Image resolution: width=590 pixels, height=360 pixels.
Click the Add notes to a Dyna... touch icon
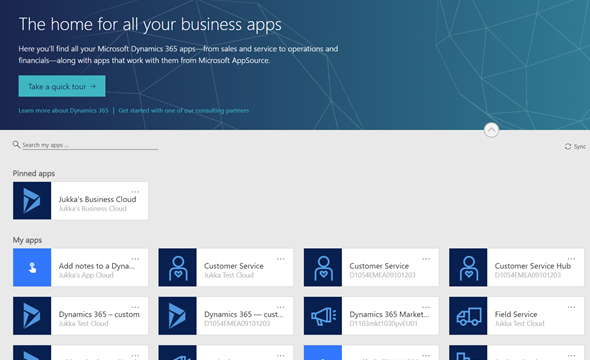coord(32,267)
